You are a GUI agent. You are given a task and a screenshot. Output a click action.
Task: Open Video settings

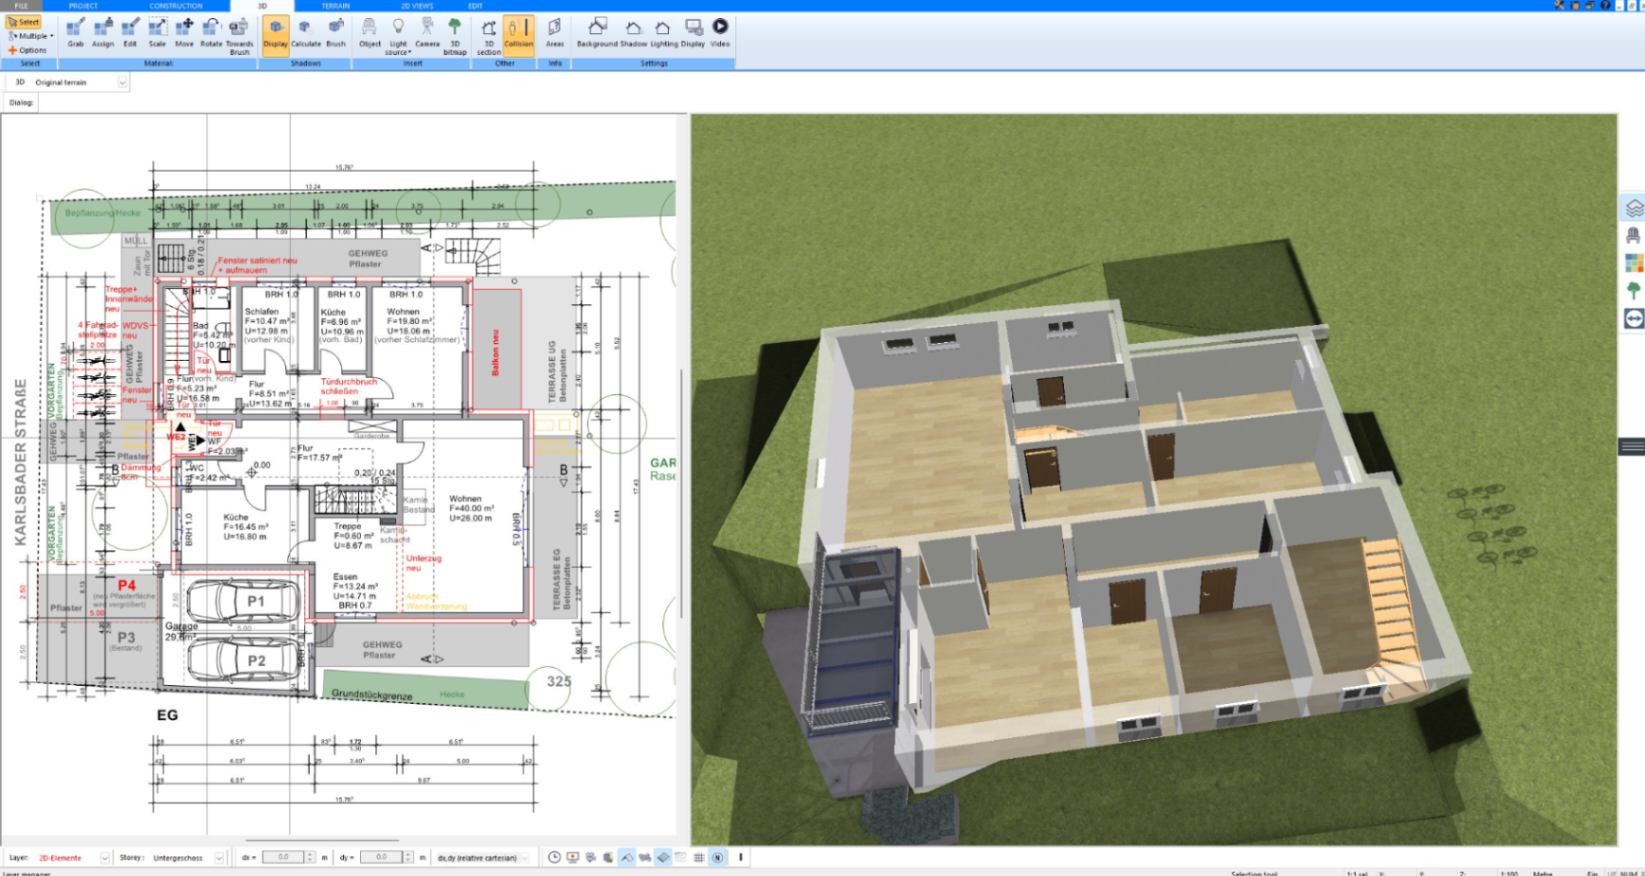[720, 32]
